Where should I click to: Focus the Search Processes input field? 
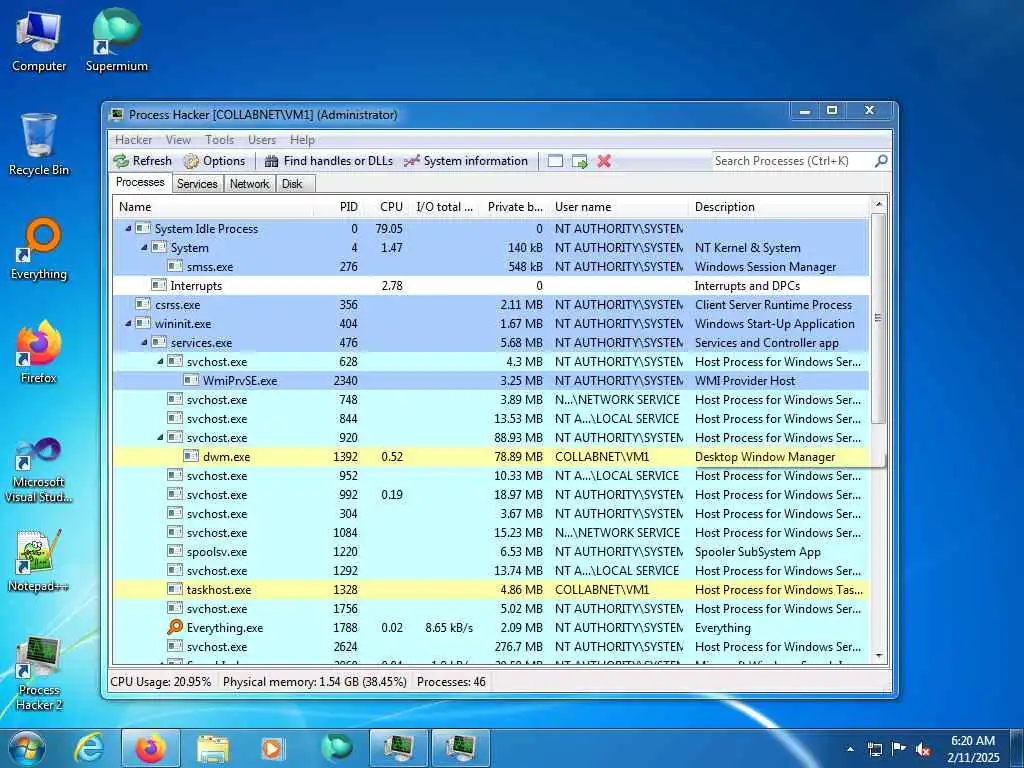pos(793,161)
